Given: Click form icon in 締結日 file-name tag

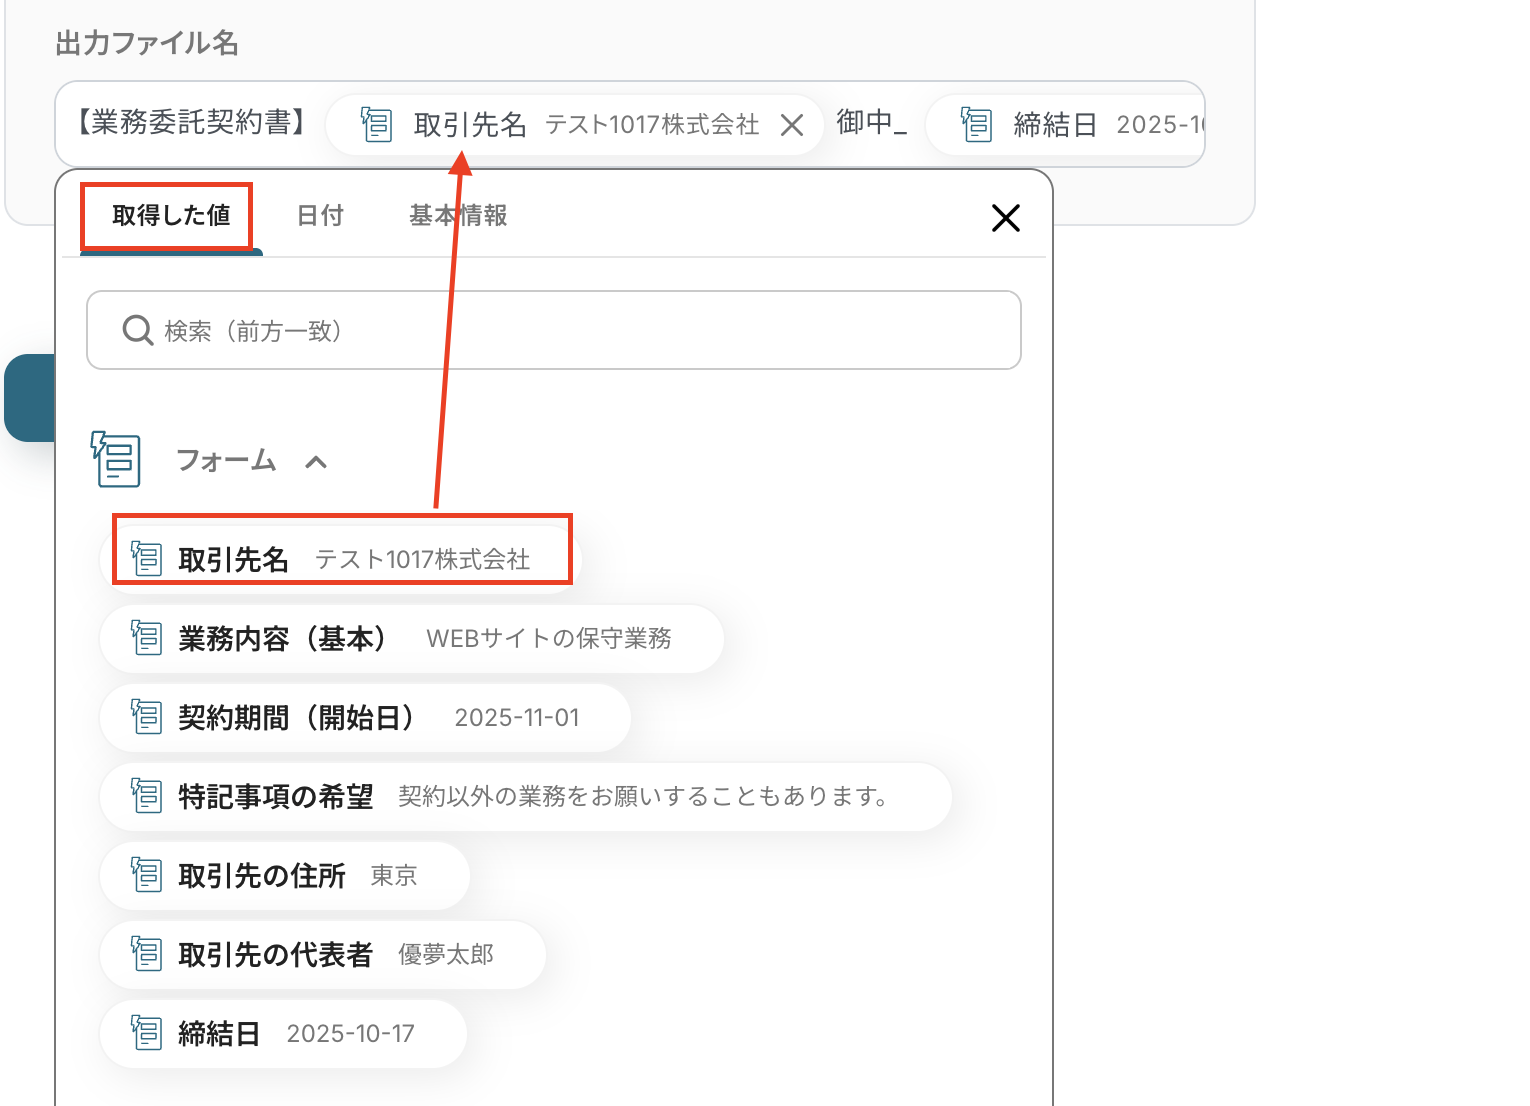Looking at the screenshot, I should tap(976, 124).
